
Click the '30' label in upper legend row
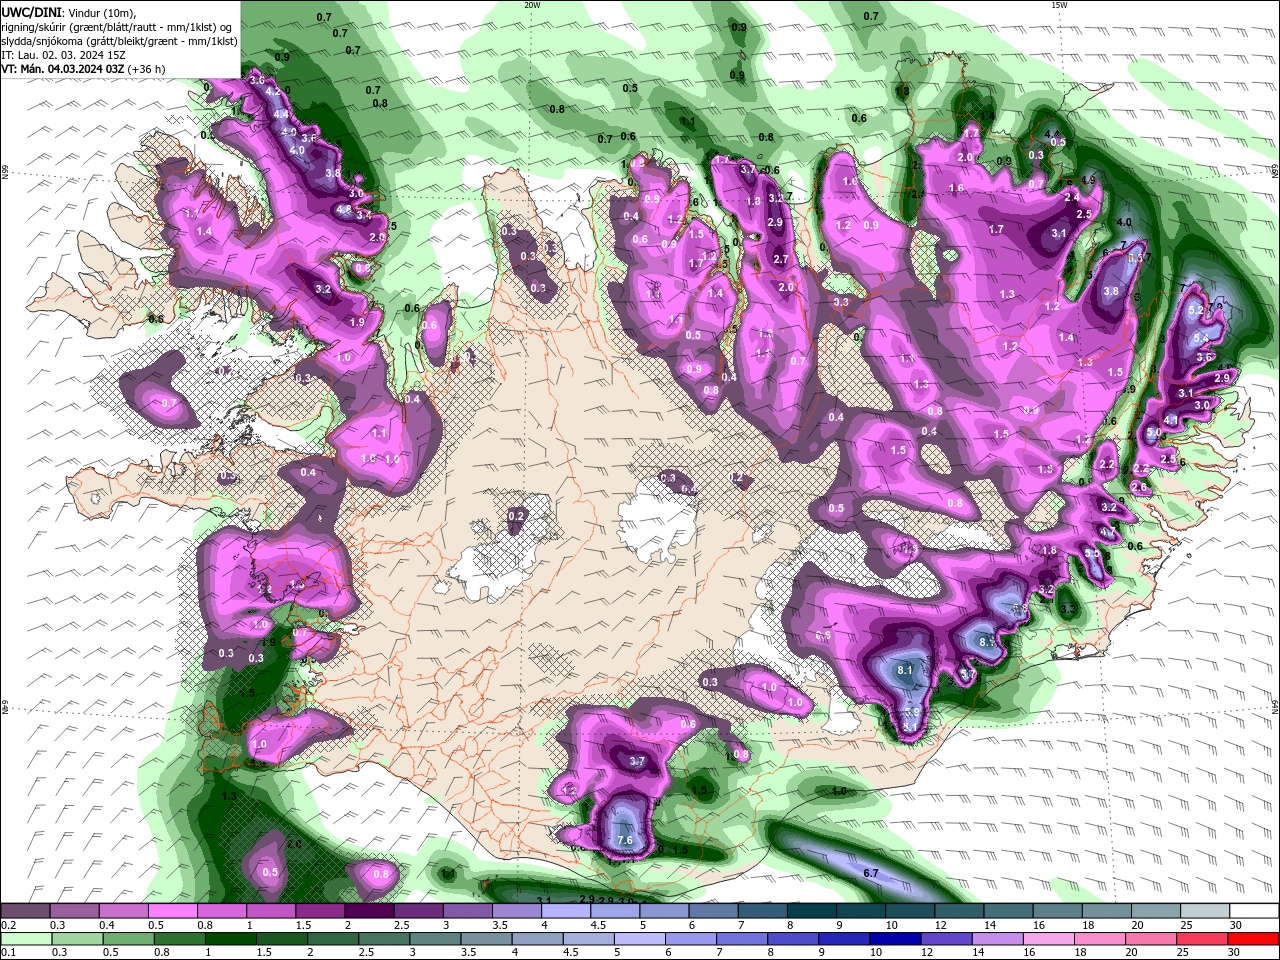(x=1234, y=925)
